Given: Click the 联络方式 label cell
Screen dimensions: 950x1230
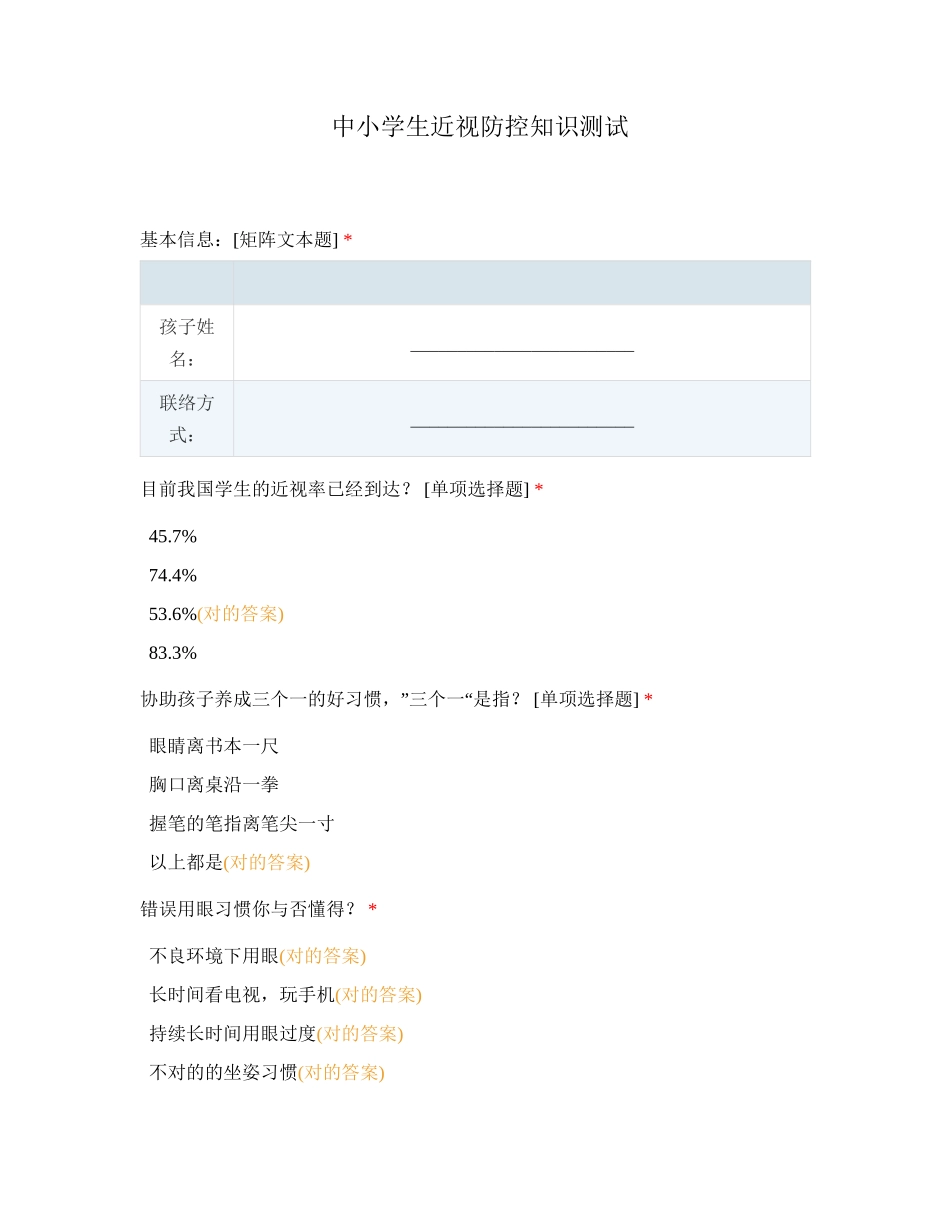Looking at the screenshot, I should point(187,419).
